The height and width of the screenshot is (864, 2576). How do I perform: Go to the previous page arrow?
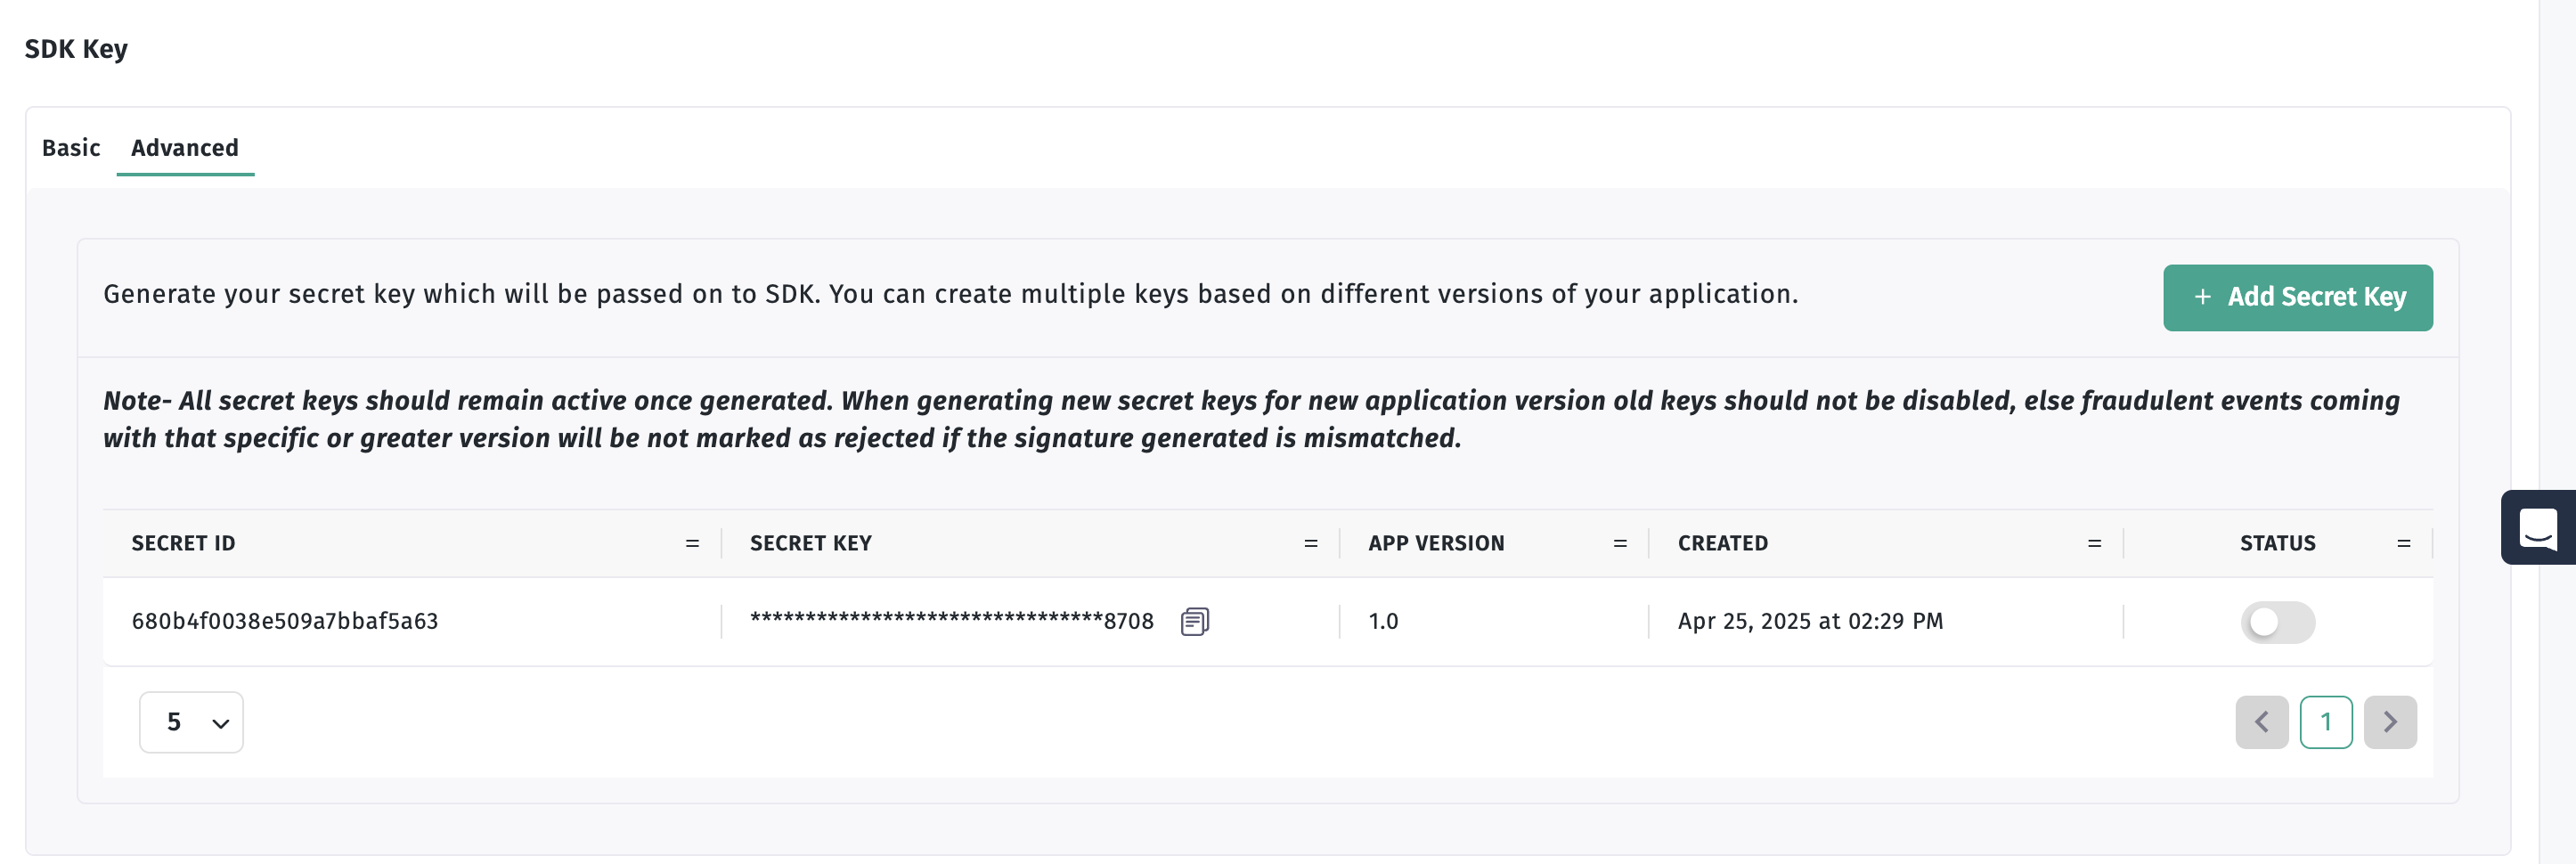2261,721
